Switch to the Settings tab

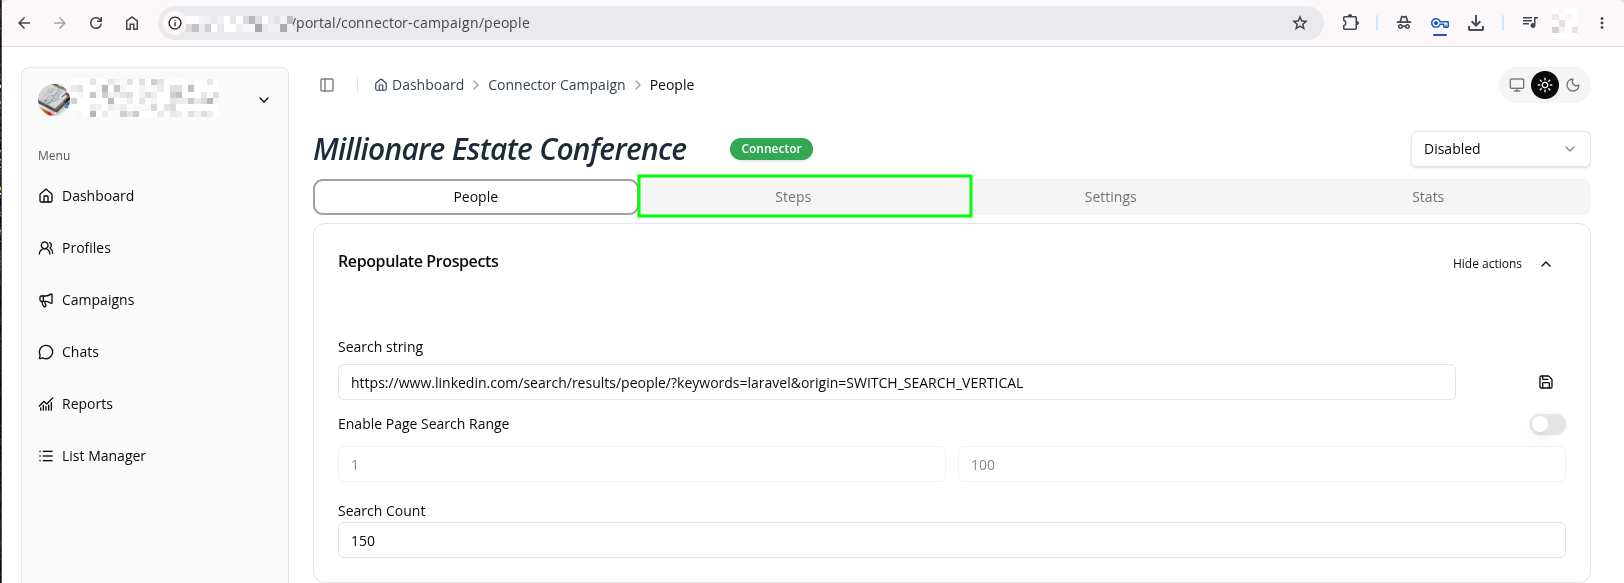(1110, 197)
